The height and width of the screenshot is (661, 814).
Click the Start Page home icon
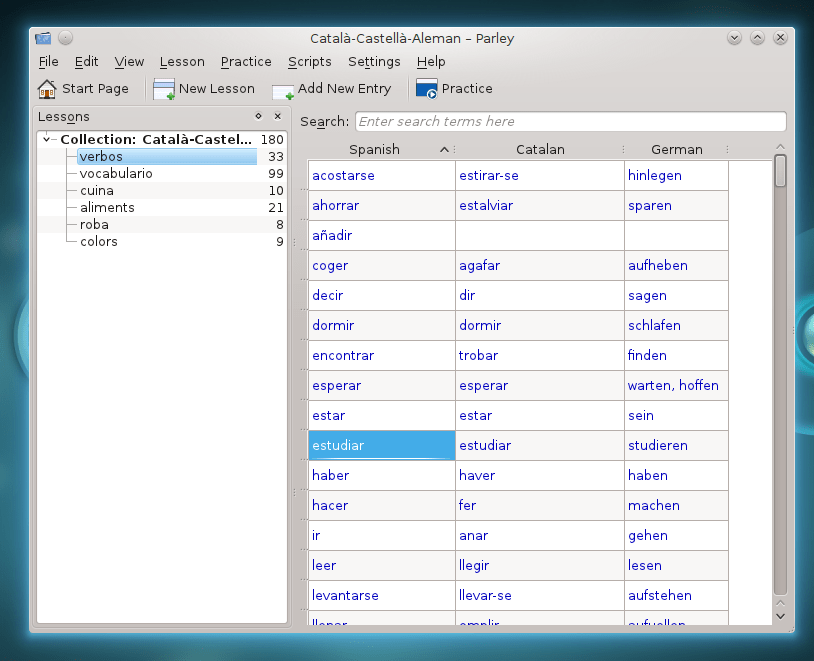click(47, 89)
